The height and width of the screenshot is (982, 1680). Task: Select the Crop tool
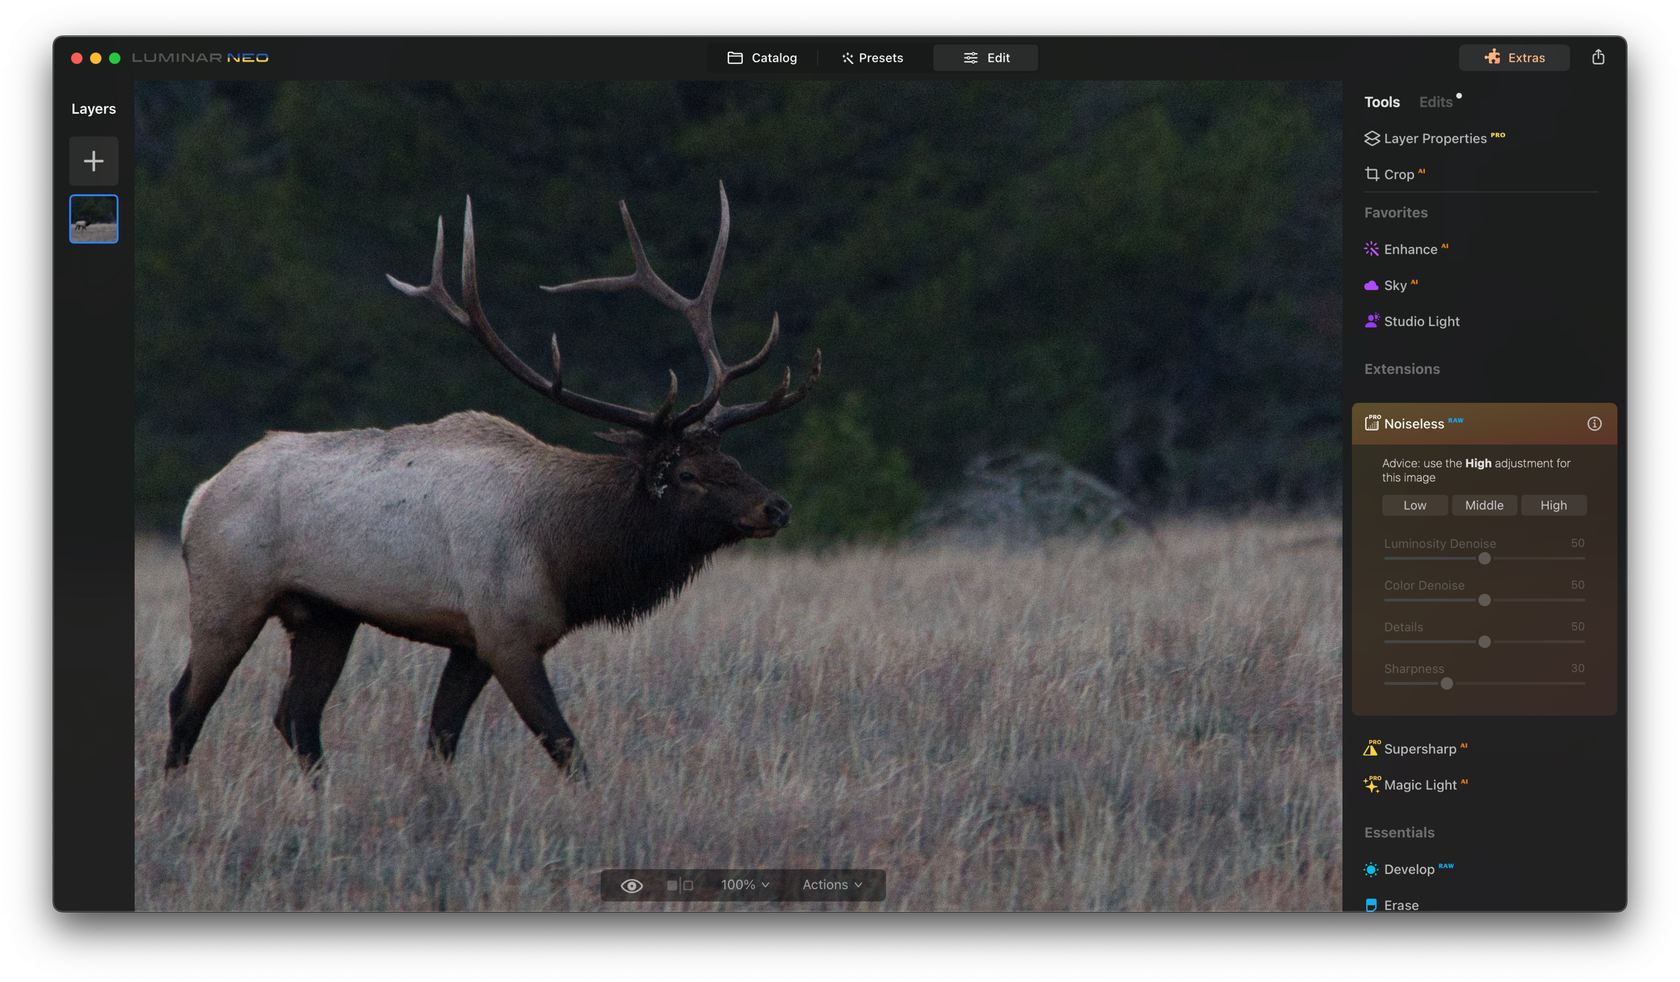(1396, 174)
